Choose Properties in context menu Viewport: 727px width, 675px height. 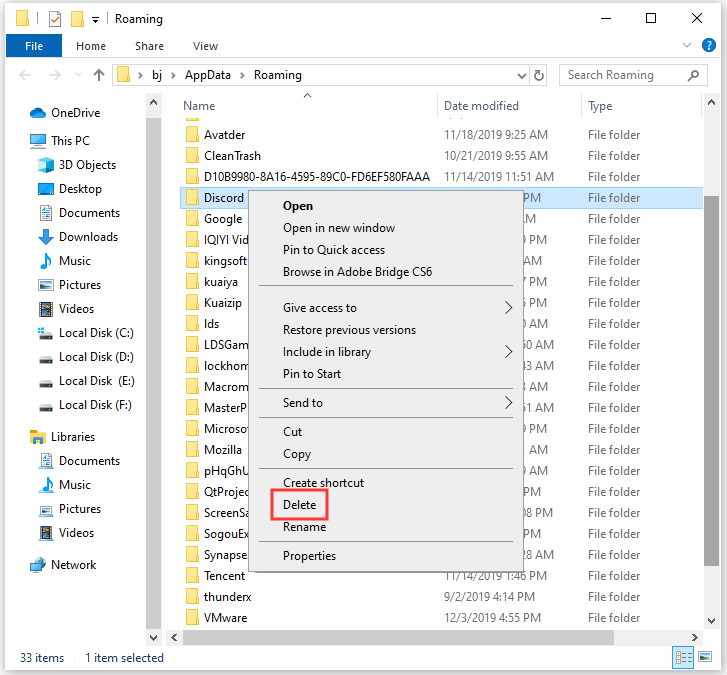click(386, 556)
